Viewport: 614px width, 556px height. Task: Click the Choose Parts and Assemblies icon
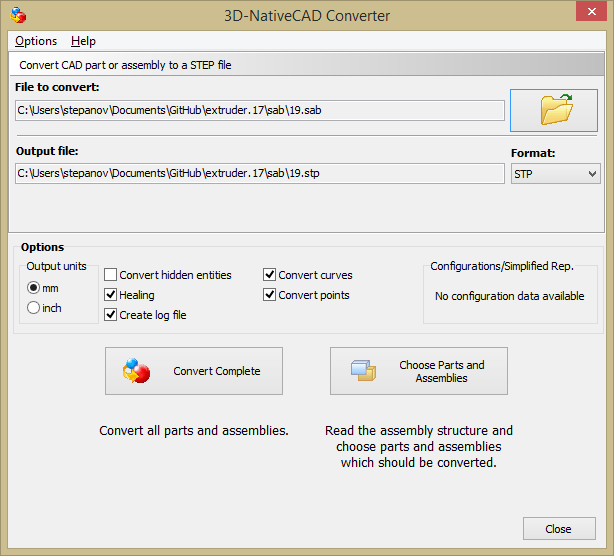point(363,371)
